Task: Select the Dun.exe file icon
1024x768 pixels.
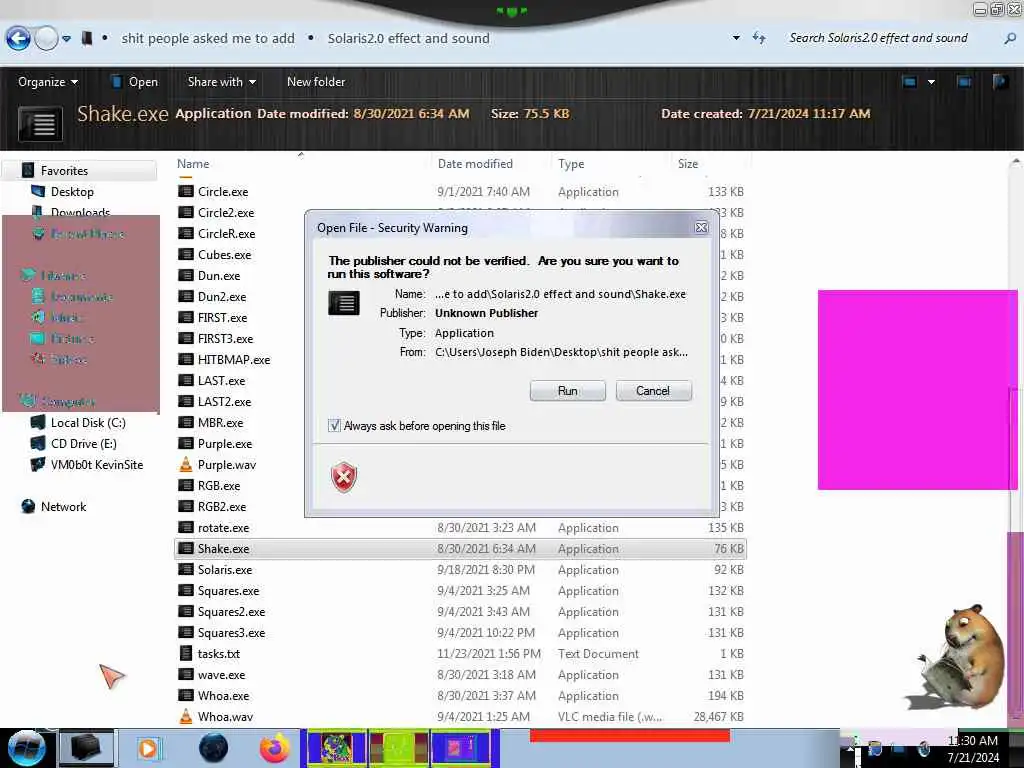Action: 185,276
